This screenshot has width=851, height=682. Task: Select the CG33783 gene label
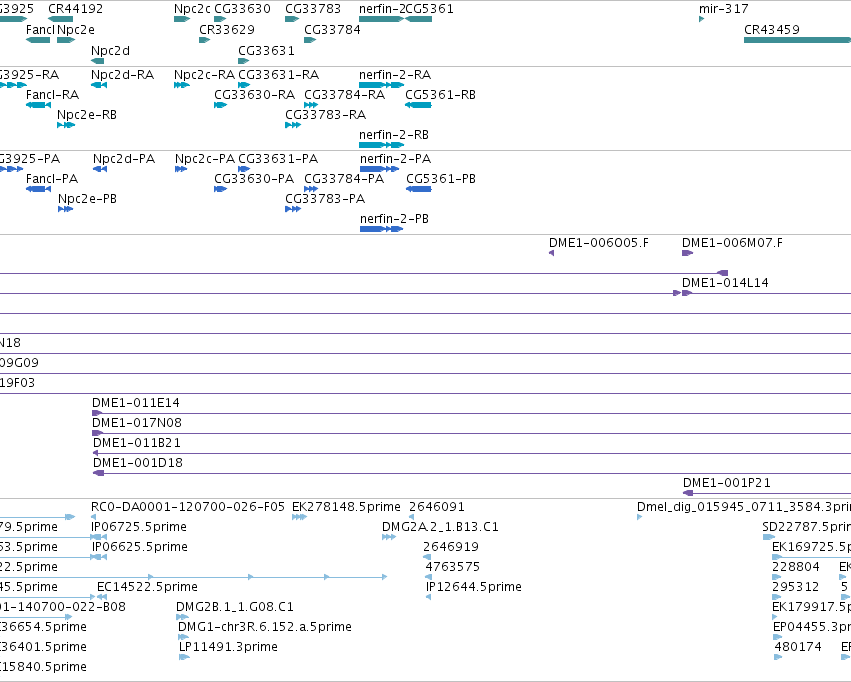(x=313, y=9)
